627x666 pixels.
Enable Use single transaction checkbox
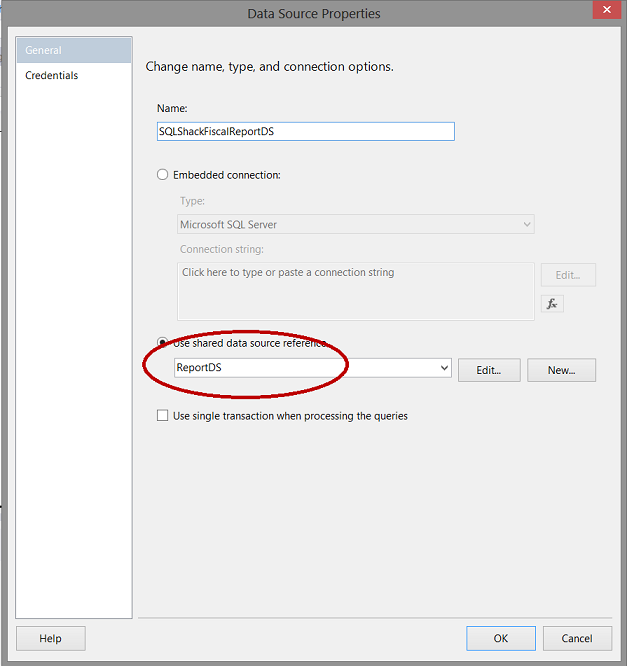(163, 416)
